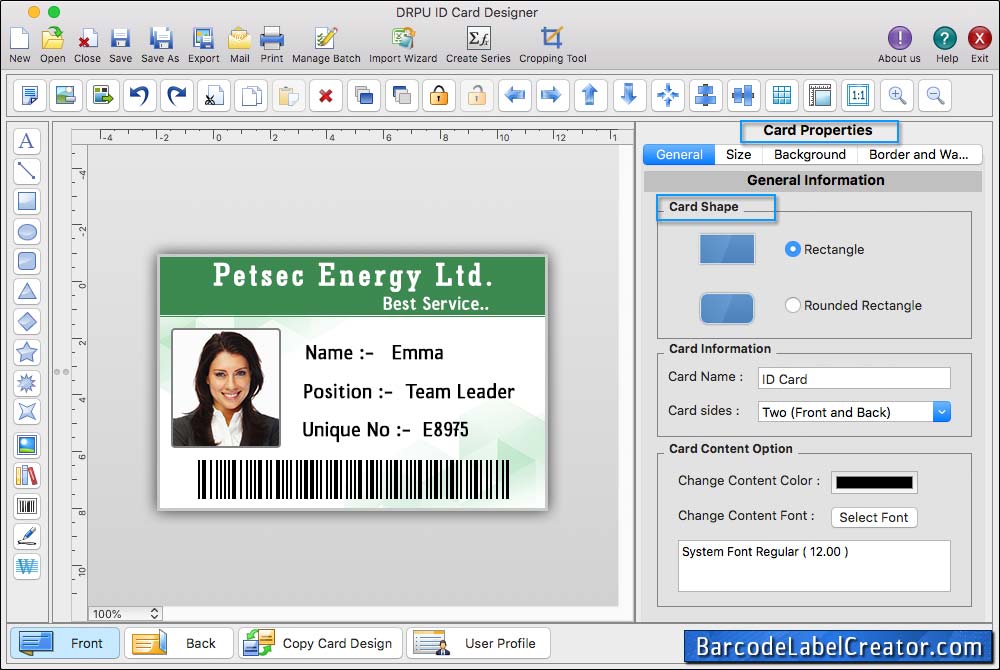Click the employee photo on card
This screenshot has height=670, width=1000.
[x=226, y=388]
